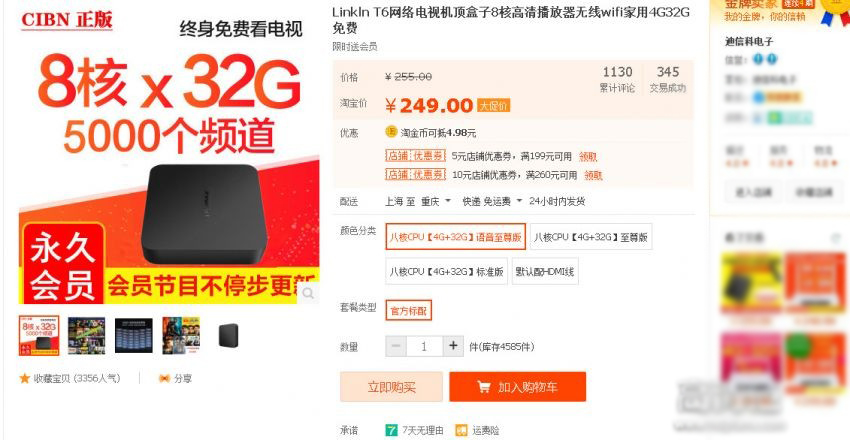The image size is (850, 440).
Task: Choose the 默认配HDMI线 option
Action: point(545,271)
